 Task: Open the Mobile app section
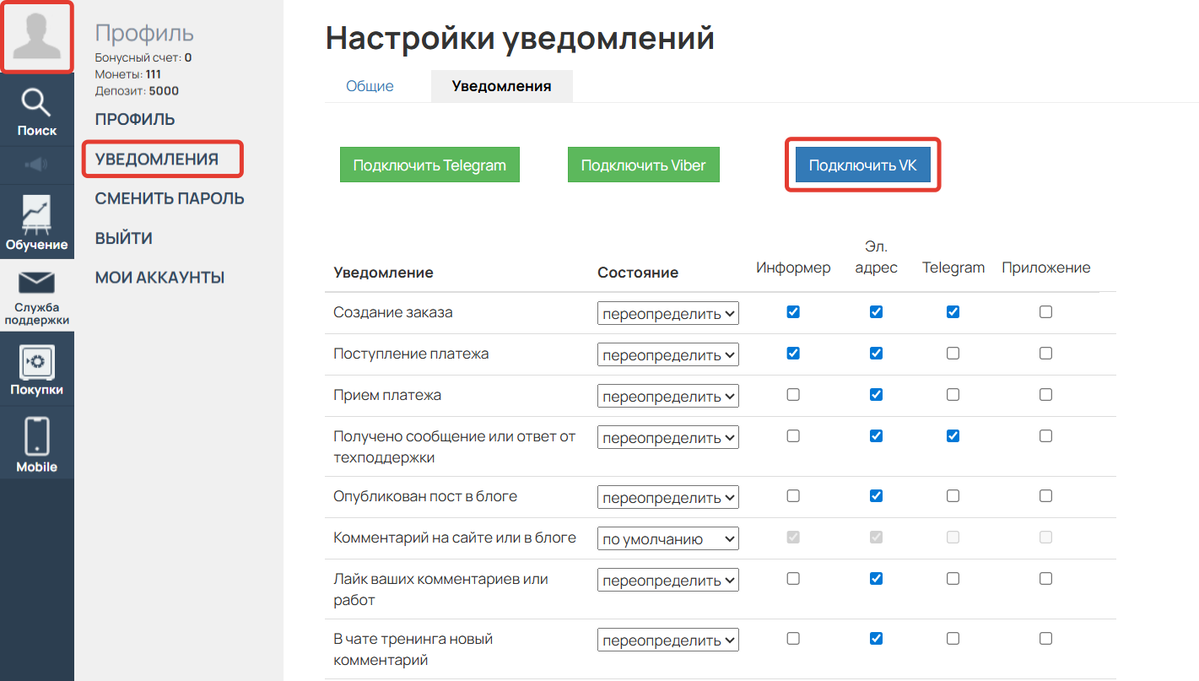tap(37, 442)
